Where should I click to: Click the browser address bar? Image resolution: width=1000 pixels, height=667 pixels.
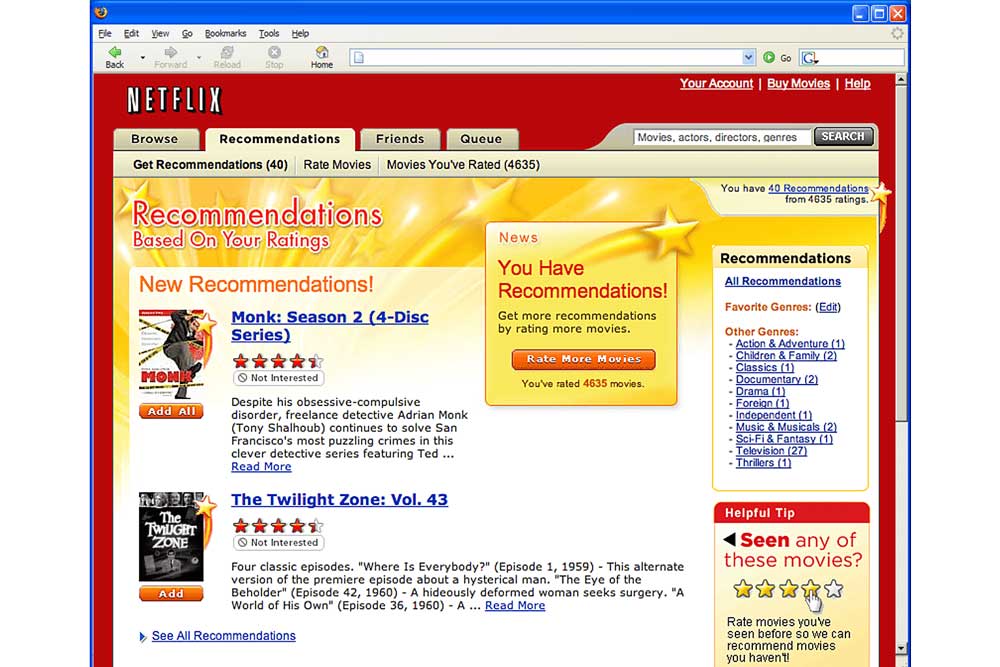point(552,58)
